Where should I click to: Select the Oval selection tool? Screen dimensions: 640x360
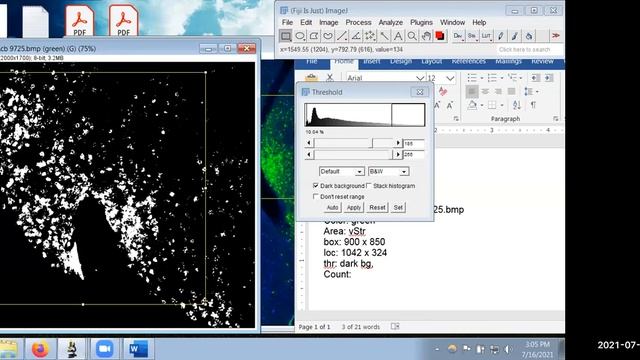point(300,36)
